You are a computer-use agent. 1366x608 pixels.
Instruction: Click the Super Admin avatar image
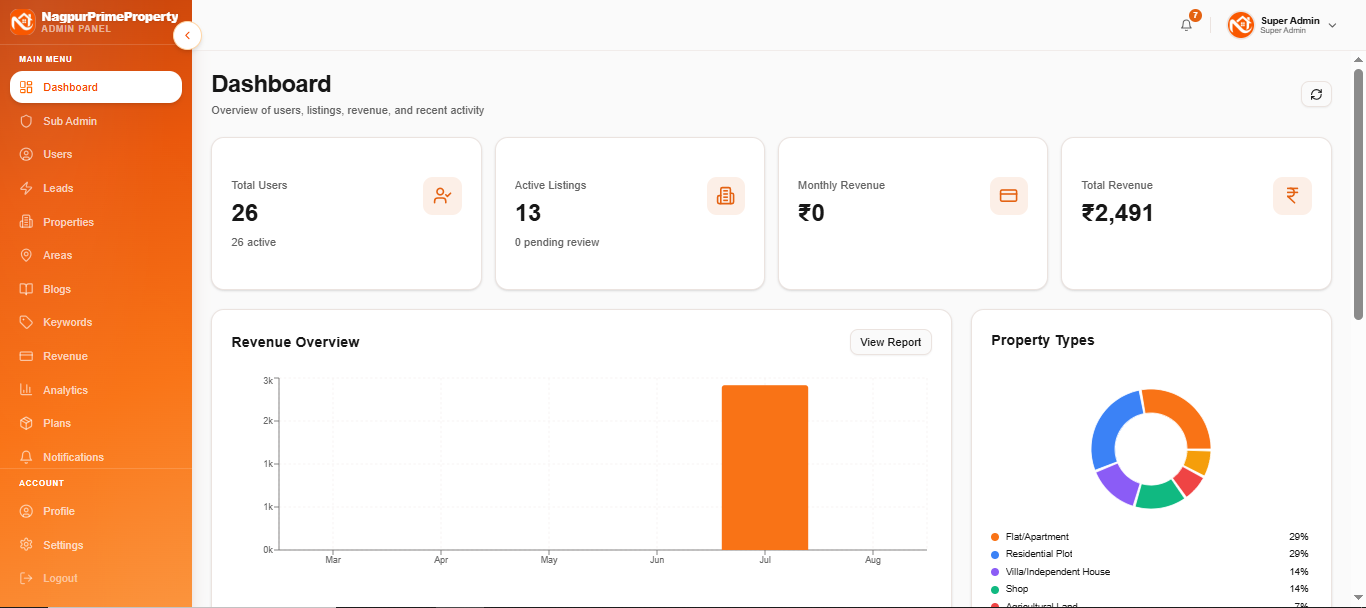pyautogui.click(x=1241, y=25)
